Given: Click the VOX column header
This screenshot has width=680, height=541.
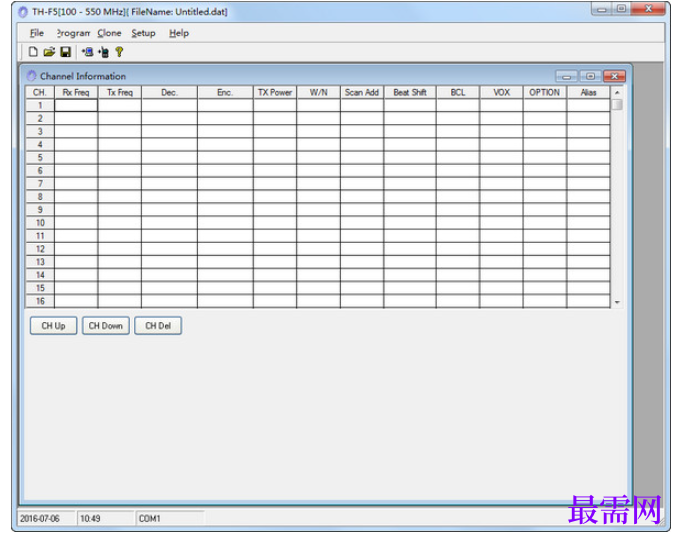Looking at the screenshot, I should click(501, 92).
